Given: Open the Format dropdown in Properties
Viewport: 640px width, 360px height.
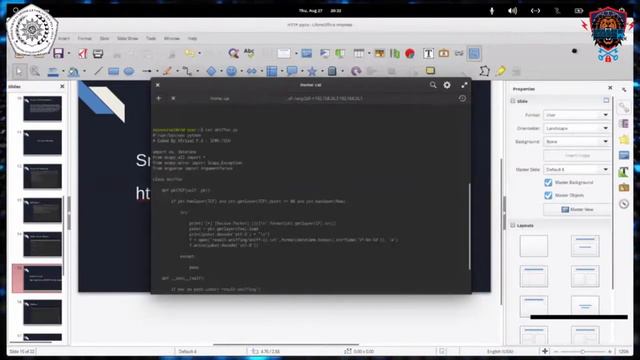Looking at the screenshot, I should (576, 115).
